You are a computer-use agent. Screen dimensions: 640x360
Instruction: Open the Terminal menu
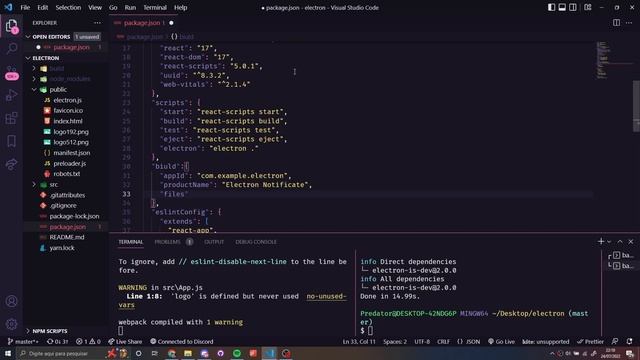click(x=155, y=7)
